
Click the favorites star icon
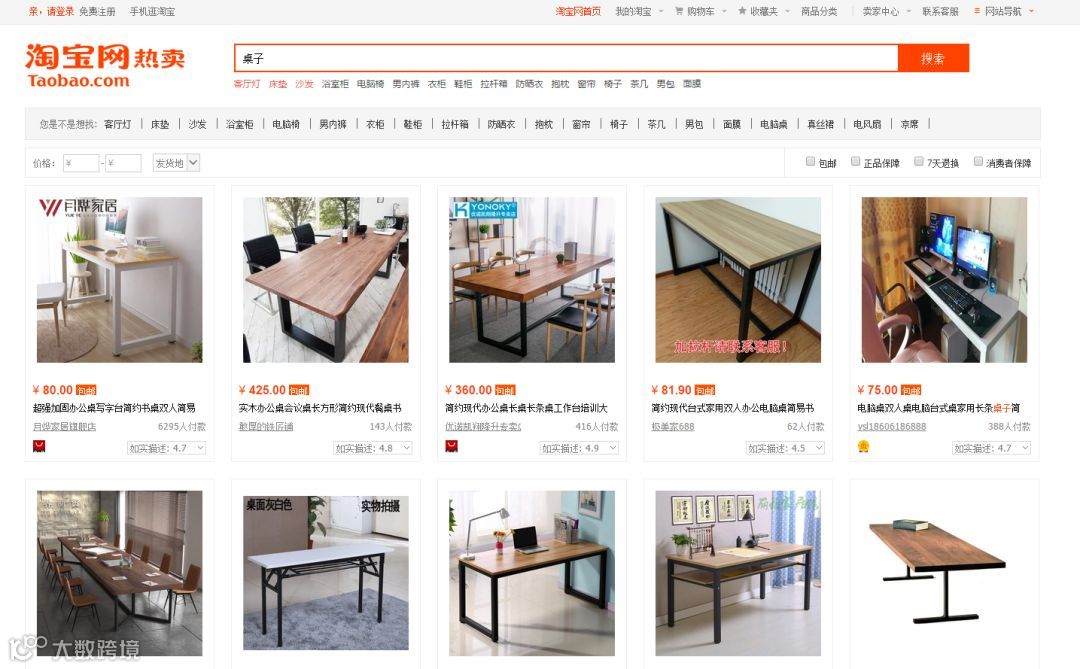click(742, 11)
